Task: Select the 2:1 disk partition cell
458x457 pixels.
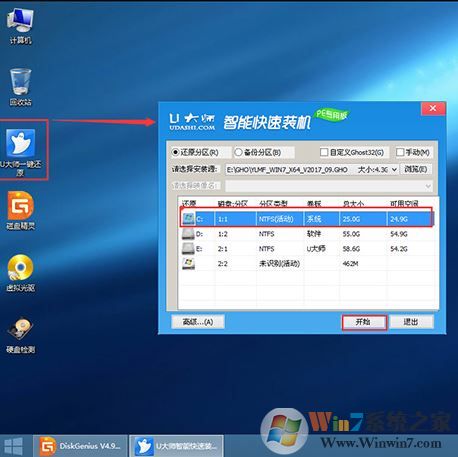Action: [223, 249]
